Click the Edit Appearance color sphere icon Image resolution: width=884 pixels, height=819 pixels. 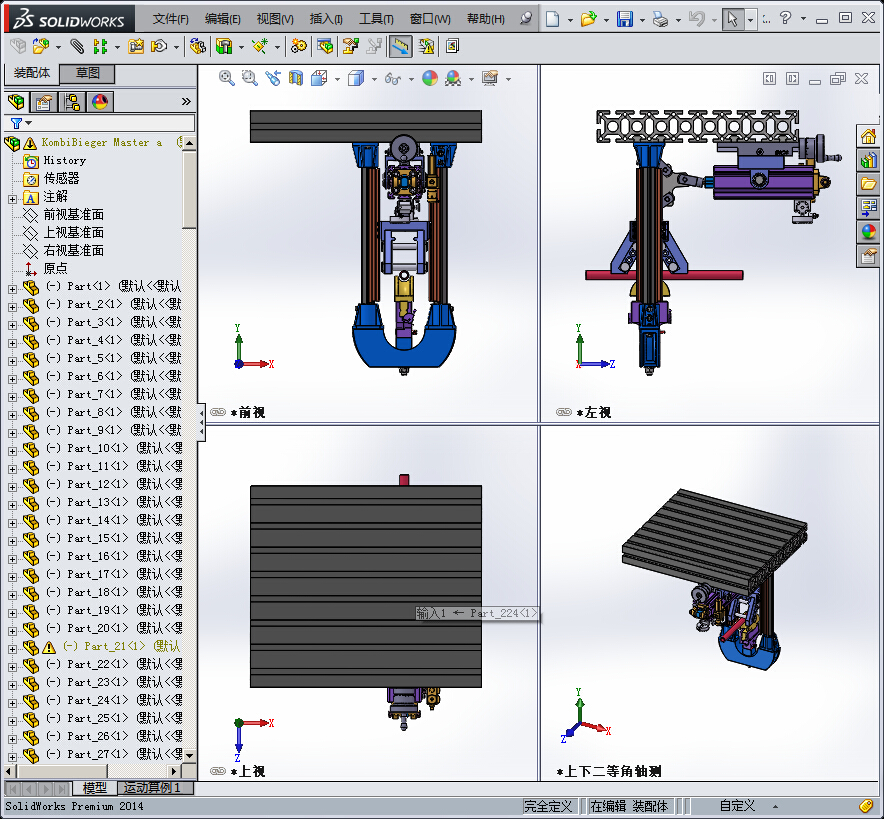click(430, 78)
